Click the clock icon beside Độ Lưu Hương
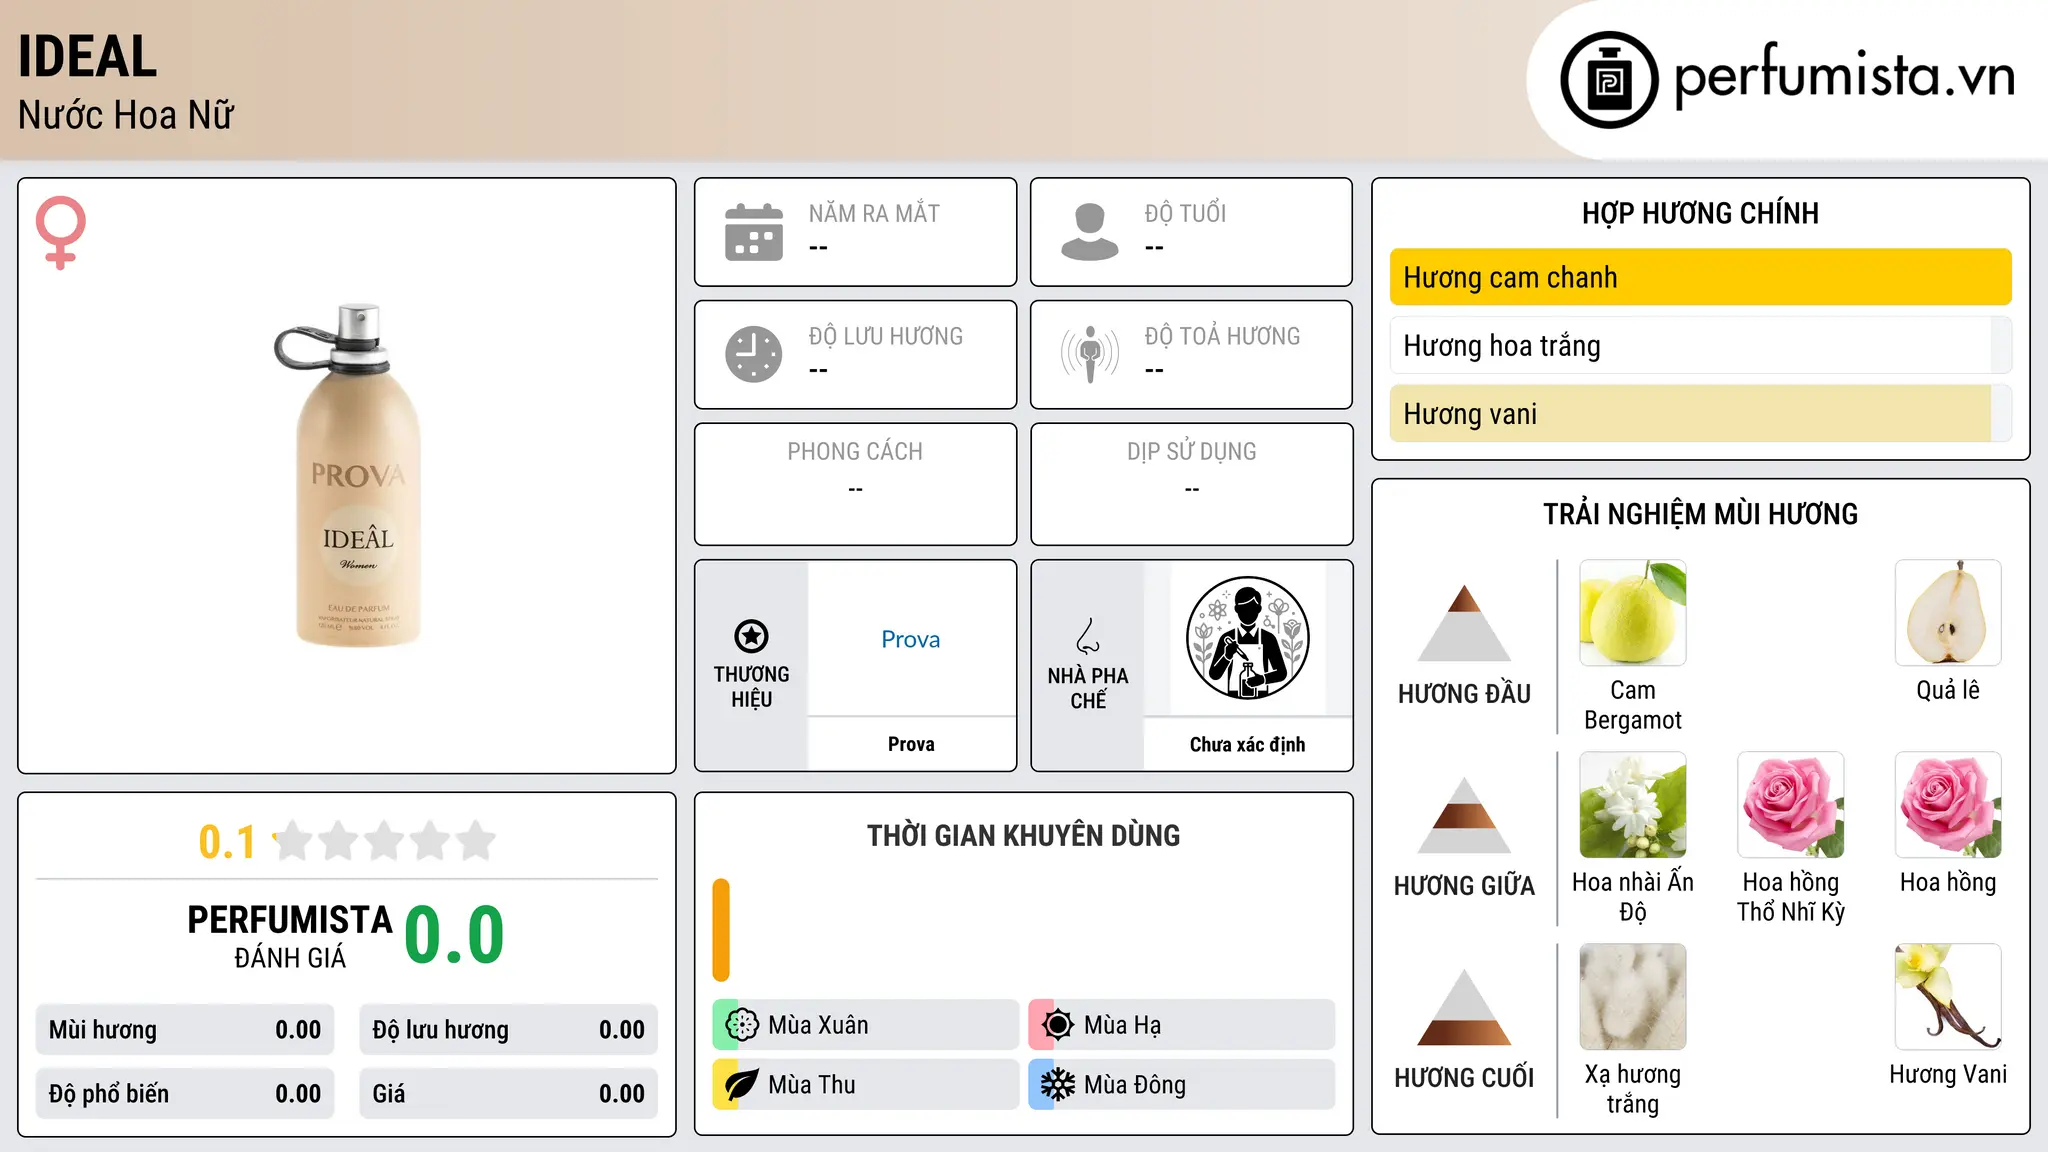Image resolution: width=2048 pixels, height=1152 pixels. [x=754, y=354]
